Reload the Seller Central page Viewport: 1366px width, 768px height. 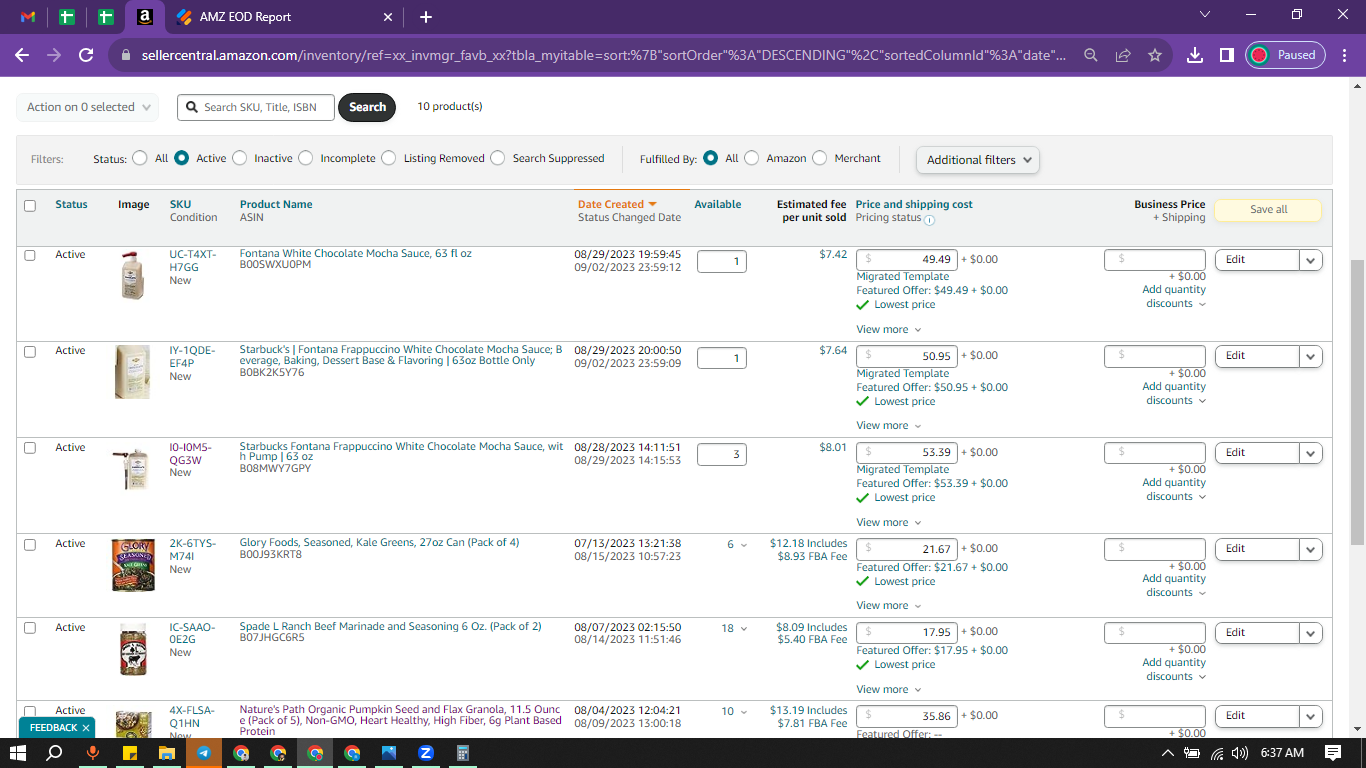pyautogui.click(x=86, y=55)
